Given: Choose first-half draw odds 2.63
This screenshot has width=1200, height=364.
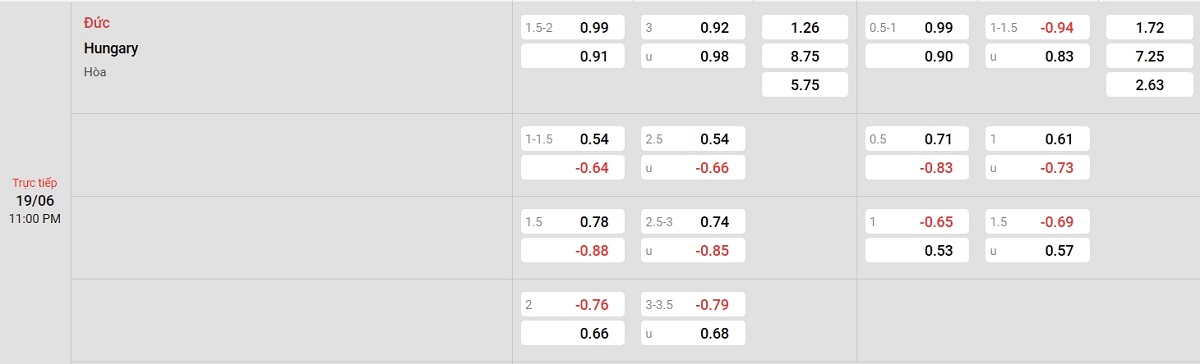Looking at the screenshot, I should 1149,86.
